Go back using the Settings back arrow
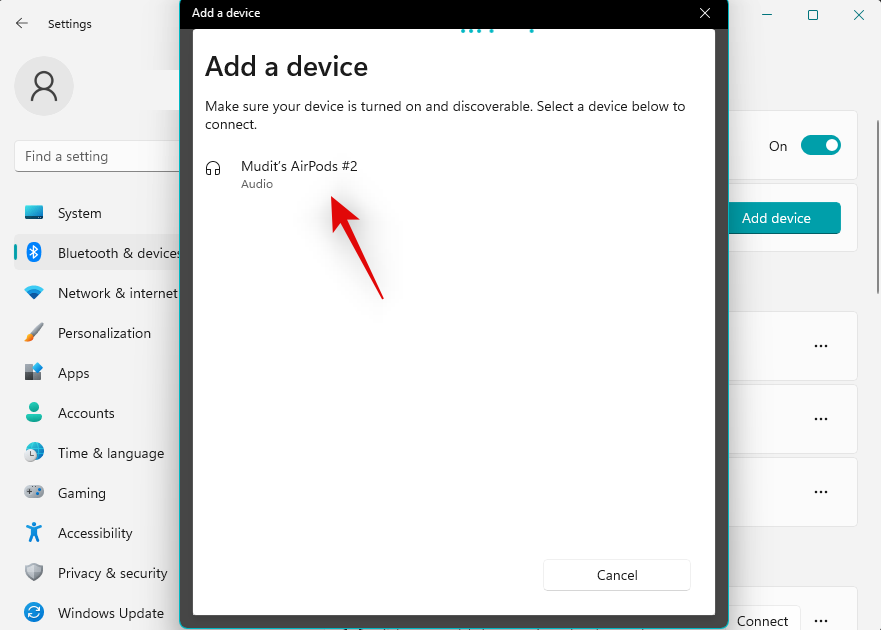Screen dimensions: 881x630 pos(21,24)
